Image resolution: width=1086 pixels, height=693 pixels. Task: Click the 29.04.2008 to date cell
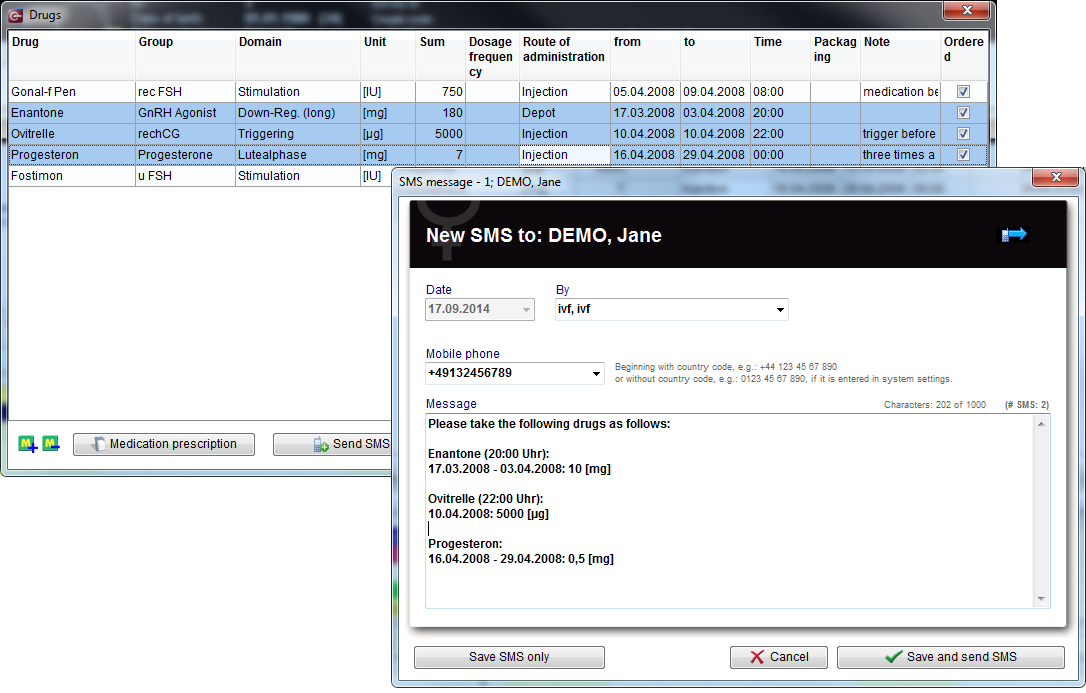(x=715, y=154)
